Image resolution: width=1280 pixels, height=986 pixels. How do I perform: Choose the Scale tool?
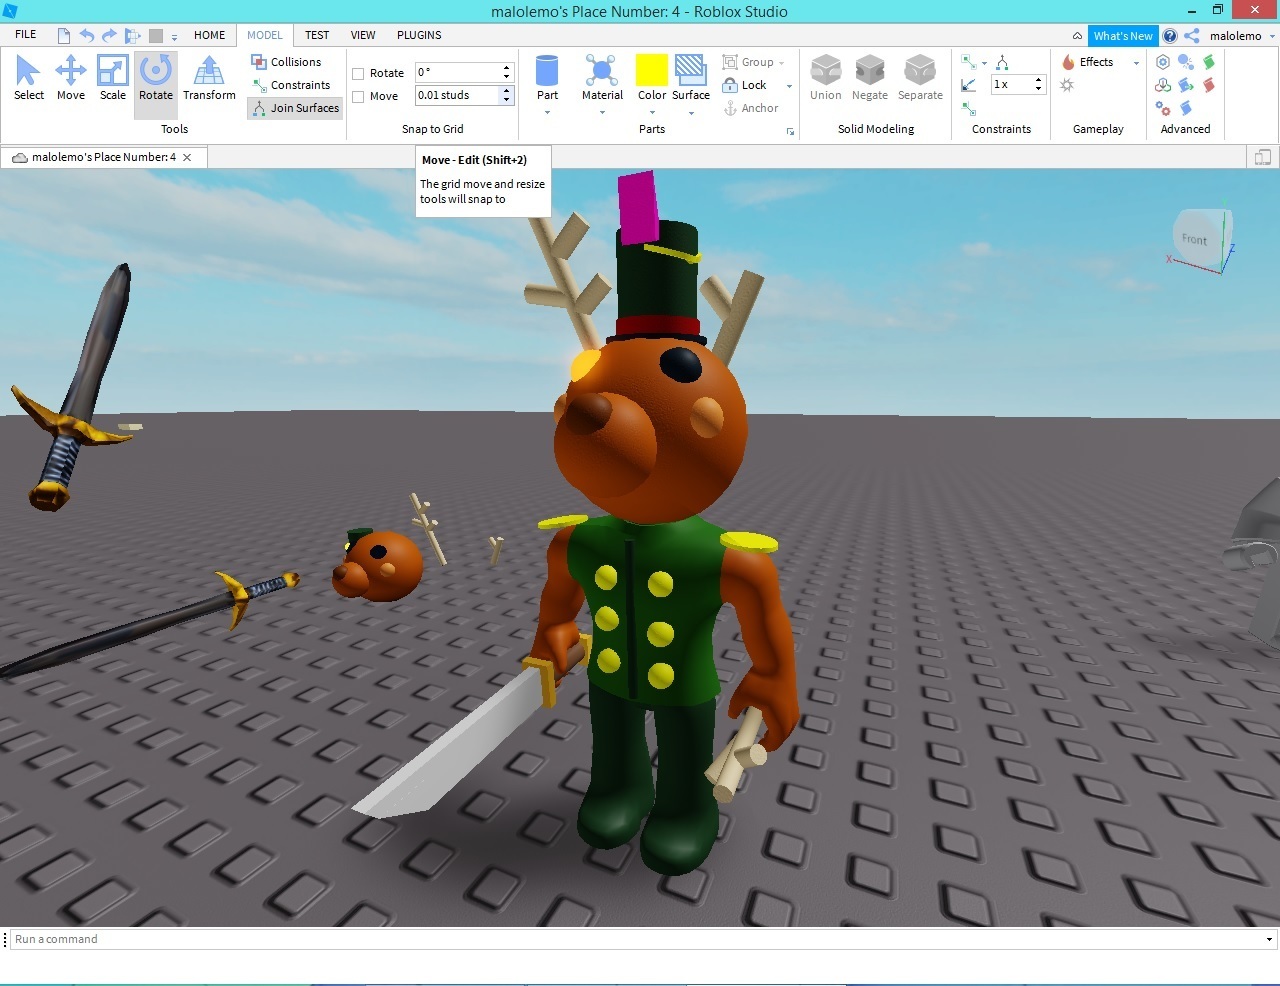click(113, 78)
